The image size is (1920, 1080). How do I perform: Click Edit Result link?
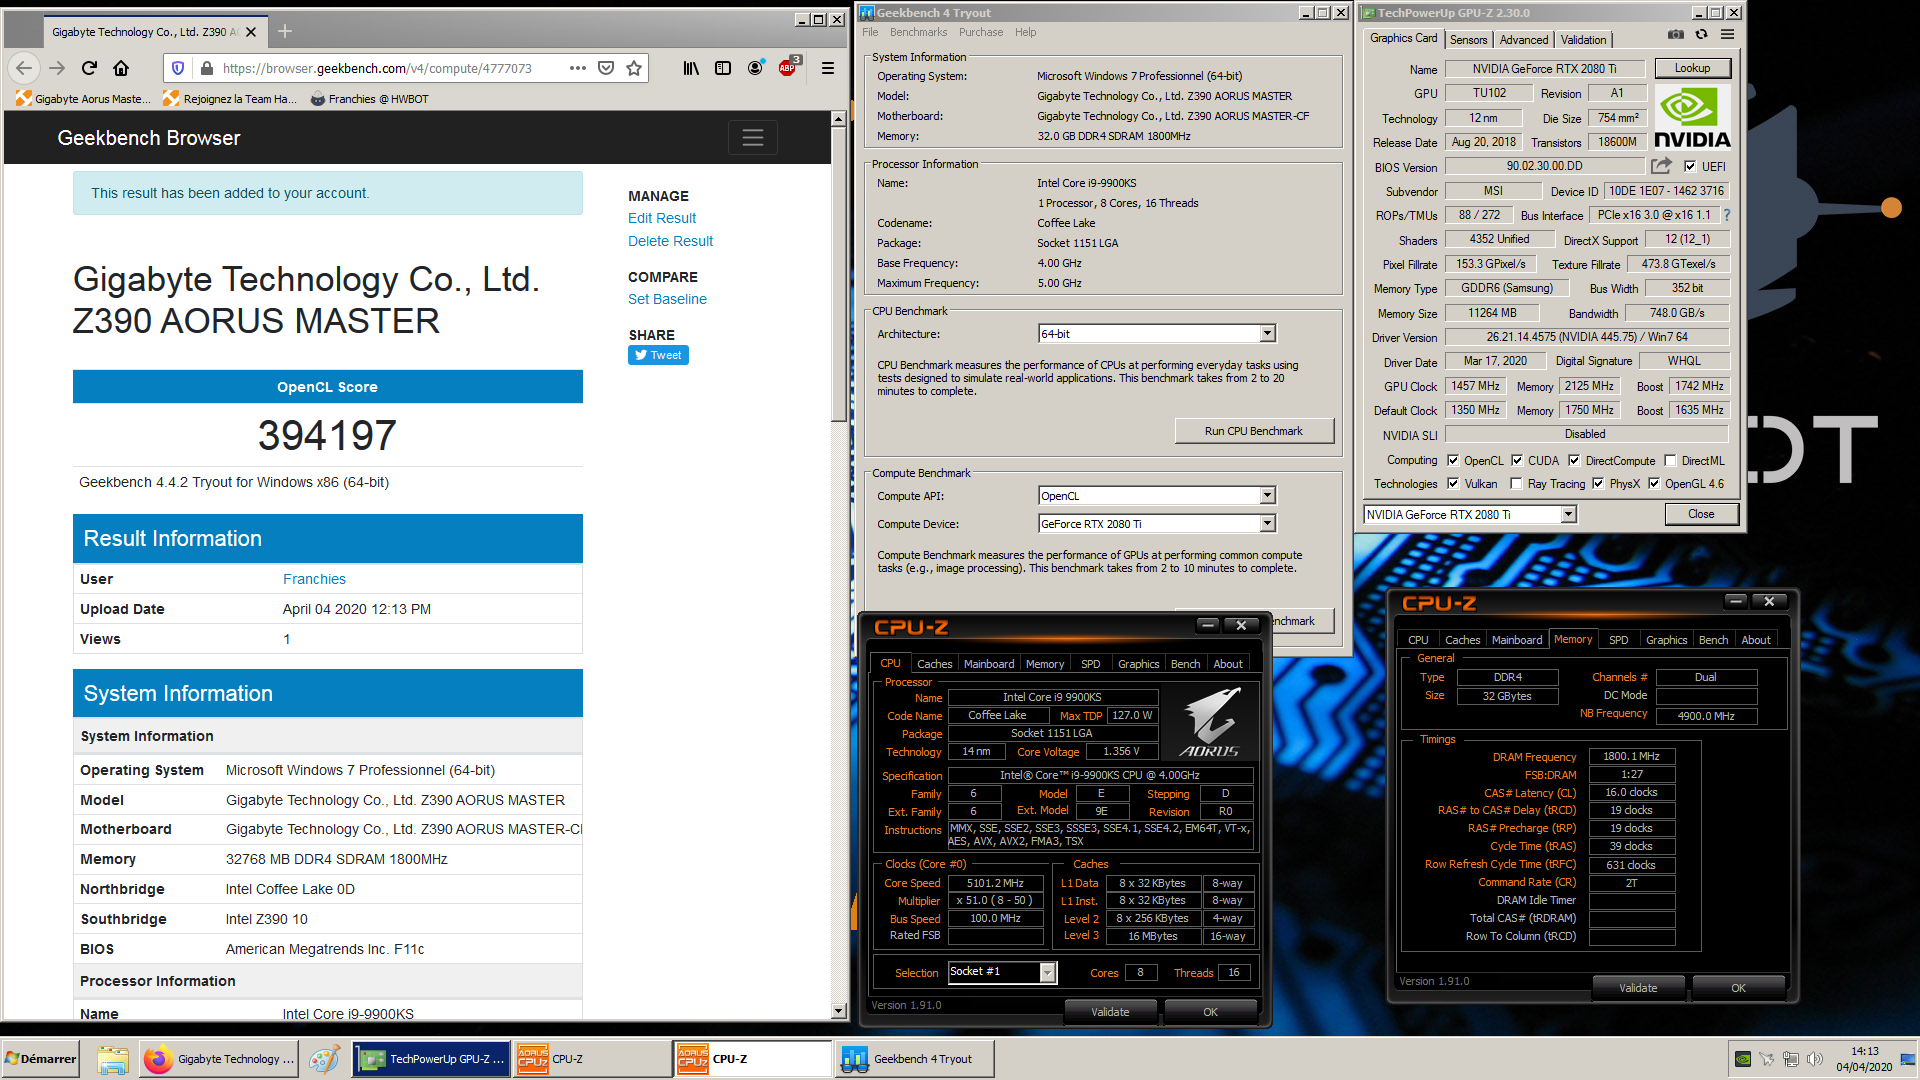662,218
